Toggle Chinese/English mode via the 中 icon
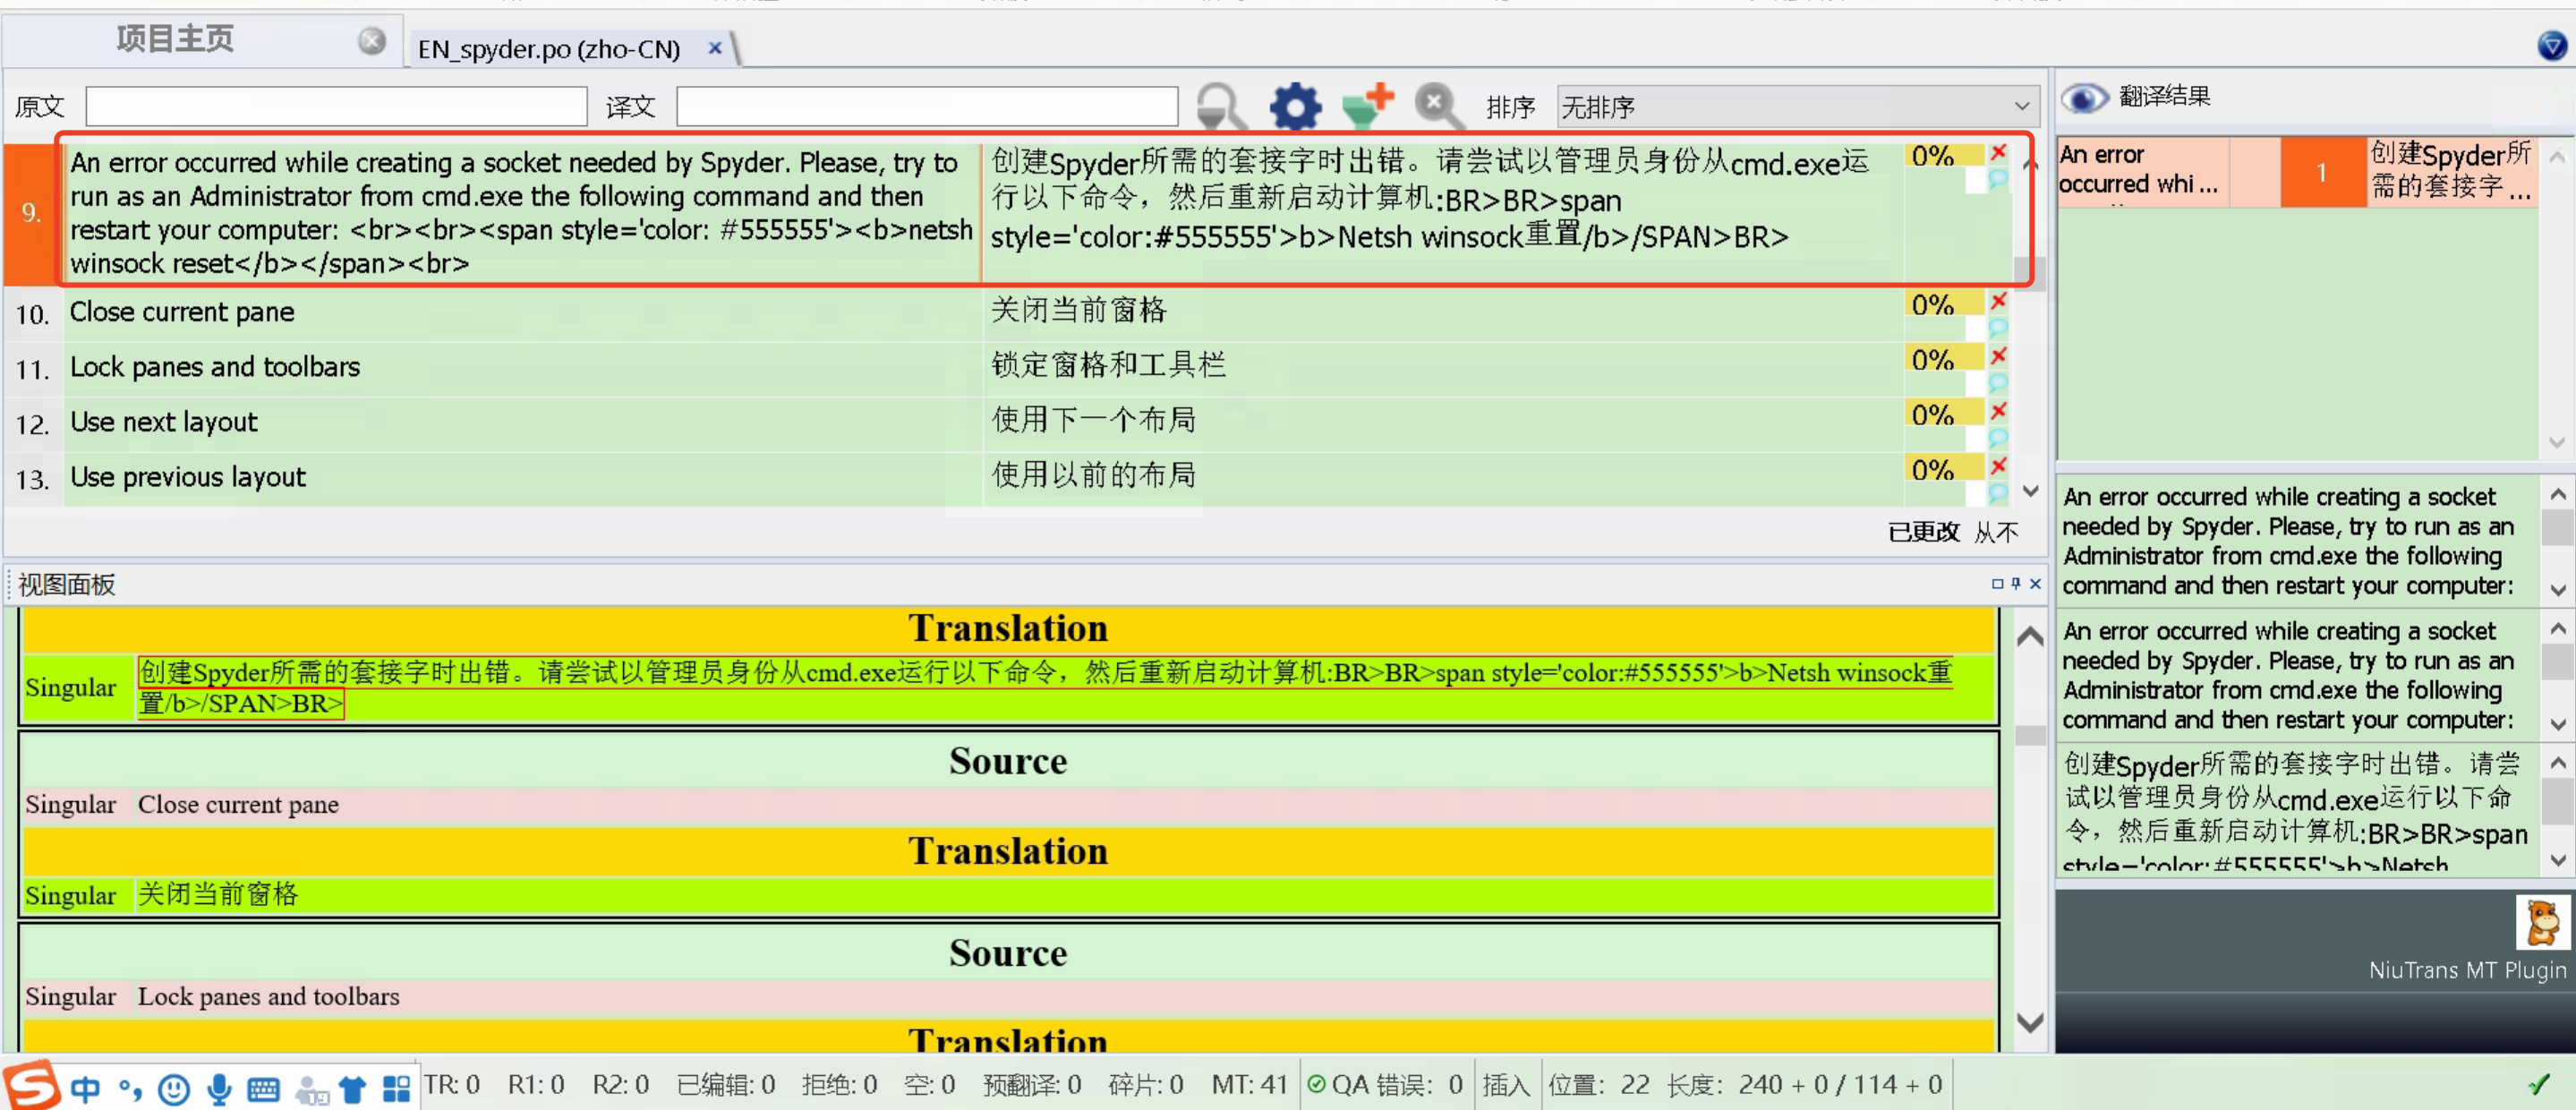2576x1110 pixels. point(86,1089)
